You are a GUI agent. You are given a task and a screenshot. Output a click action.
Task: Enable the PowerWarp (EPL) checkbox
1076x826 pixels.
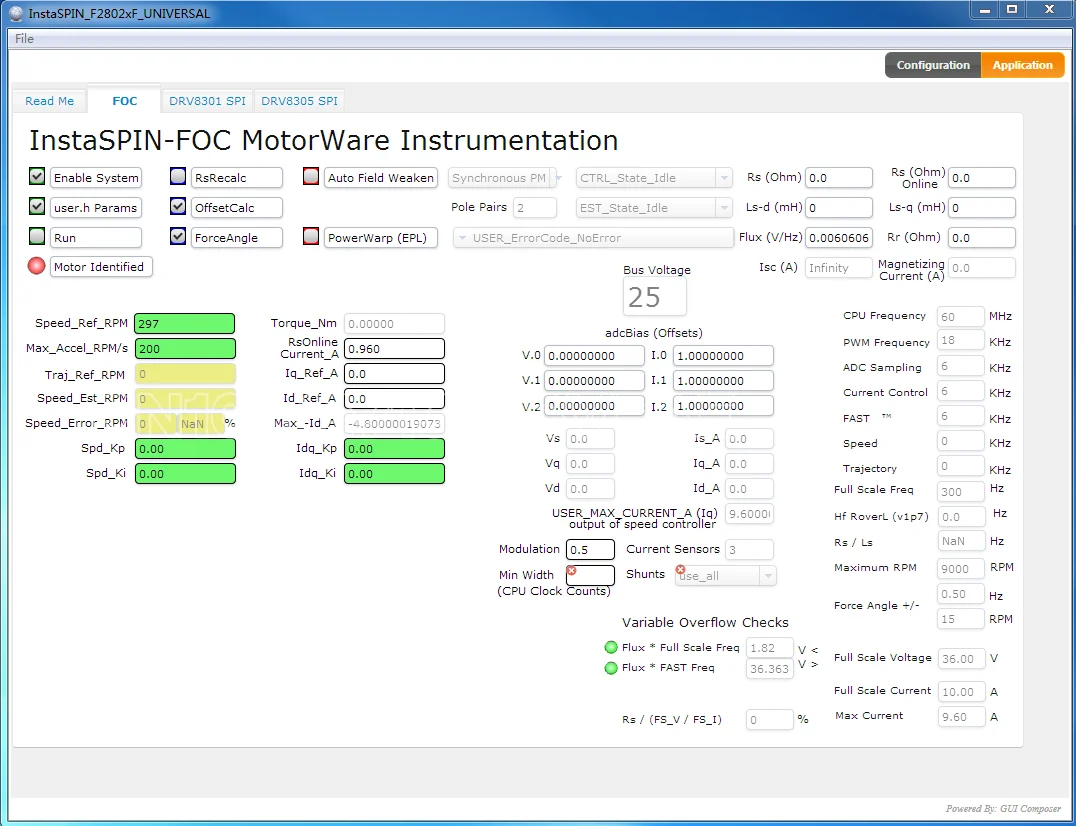[x=311, y=236]
